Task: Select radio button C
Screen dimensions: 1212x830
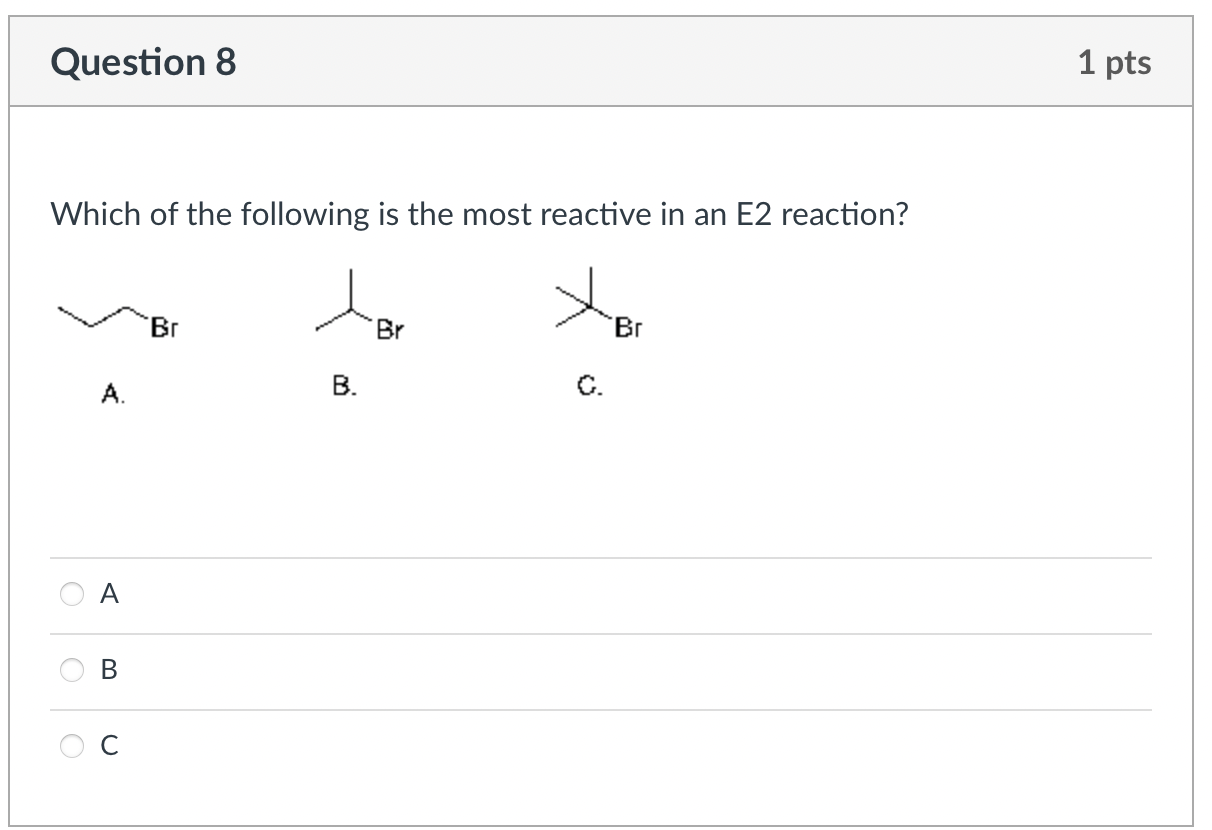Action: 71,745
